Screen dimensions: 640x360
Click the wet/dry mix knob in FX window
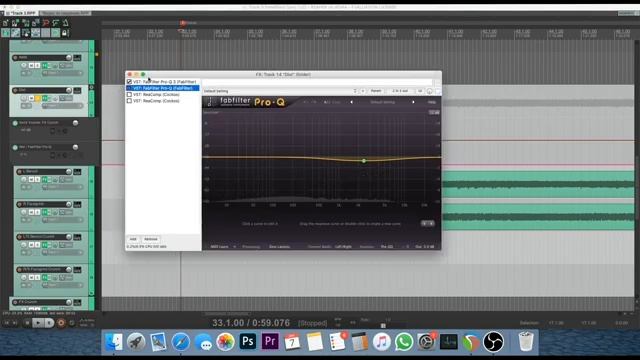point(429,91)
